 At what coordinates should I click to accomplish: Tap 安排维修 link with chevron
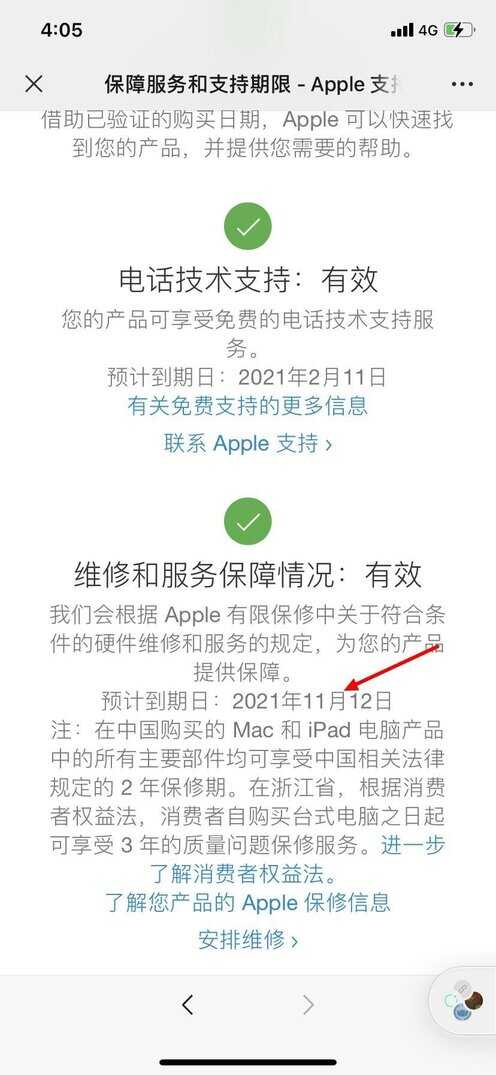248,939
